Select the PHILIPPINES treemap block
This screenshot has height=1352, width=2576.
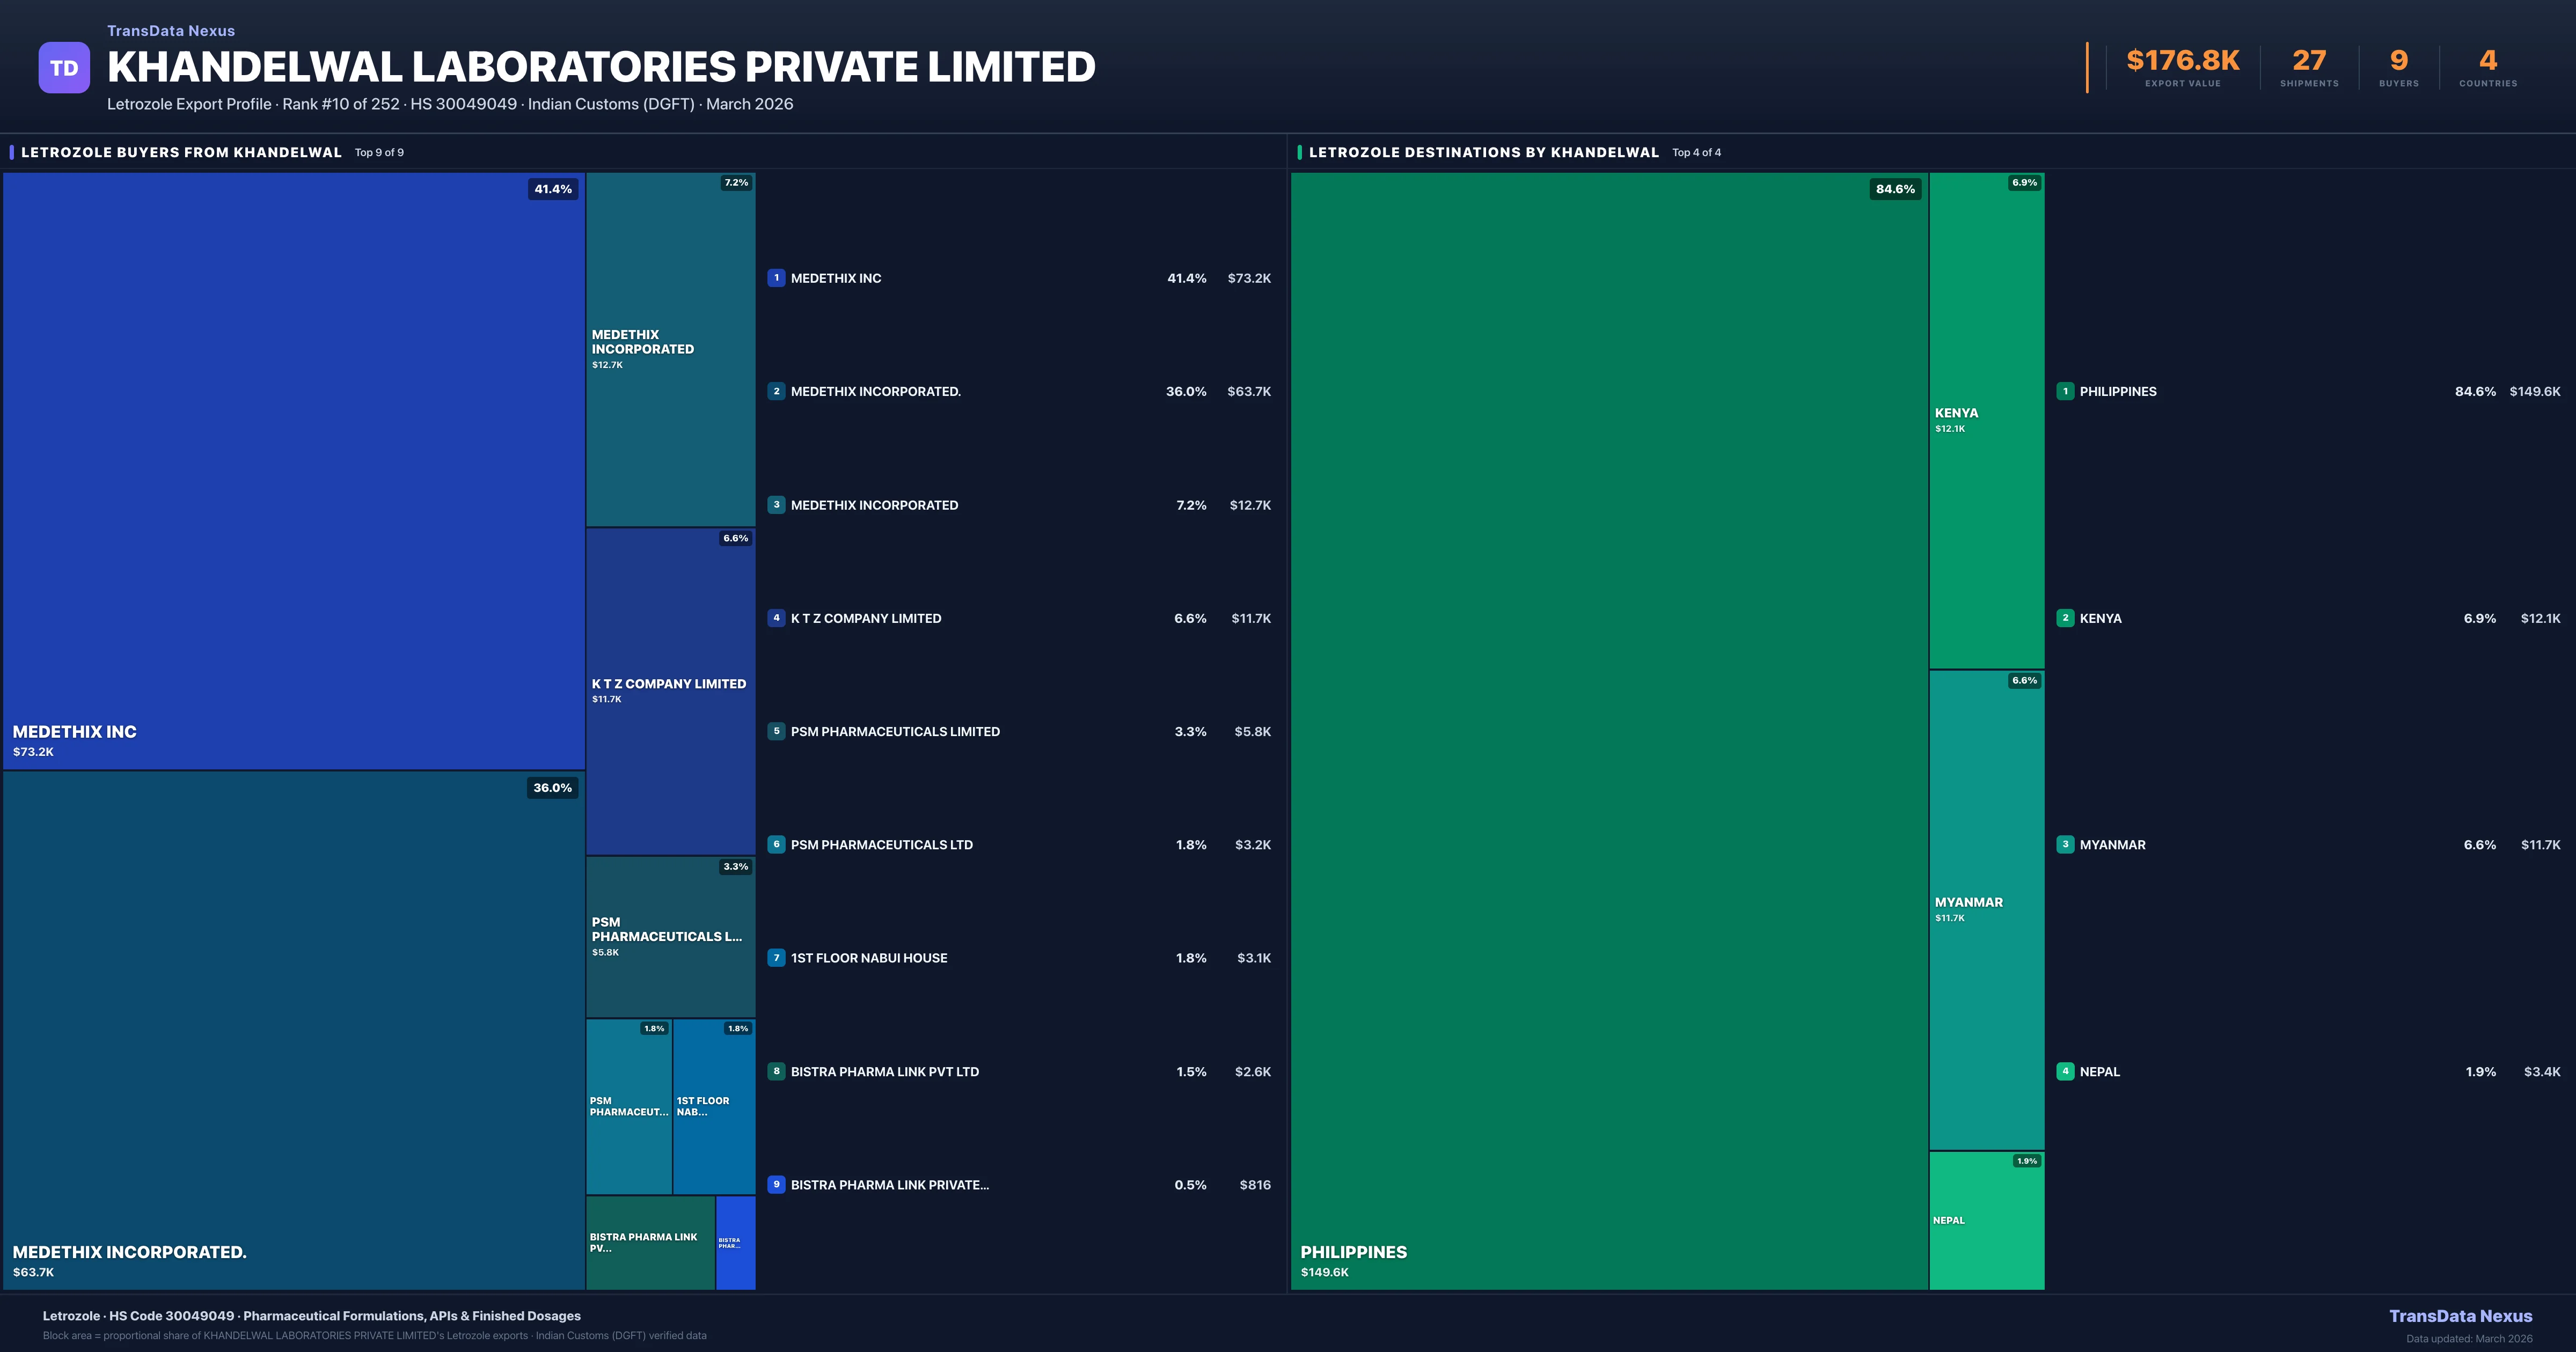1608,730
